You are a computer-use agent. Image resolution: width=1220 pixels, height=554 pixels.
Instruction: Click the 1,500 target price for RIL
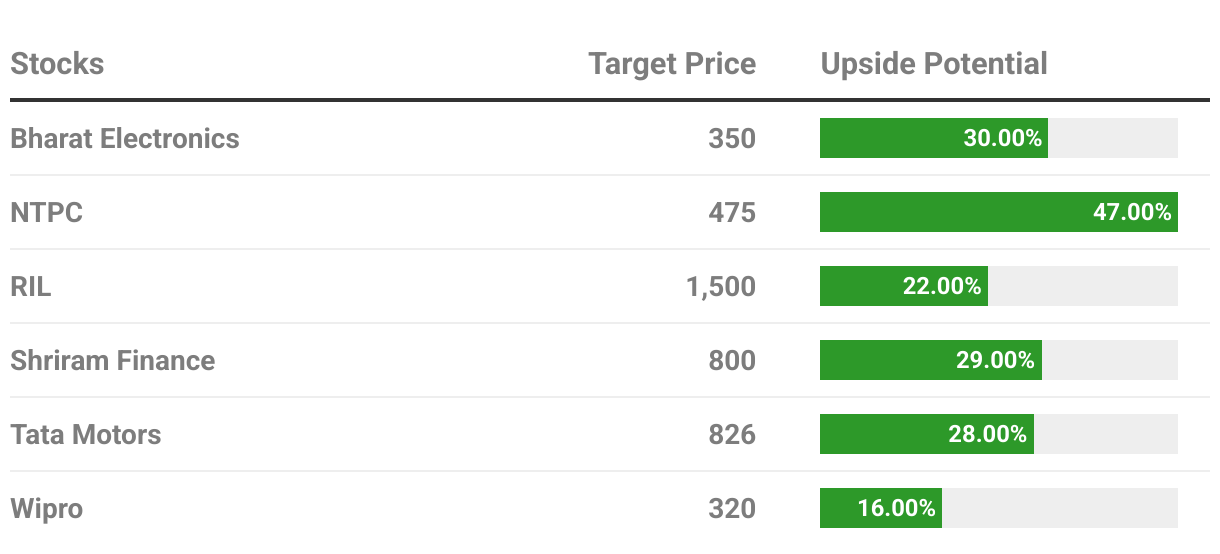pos(719,286)
